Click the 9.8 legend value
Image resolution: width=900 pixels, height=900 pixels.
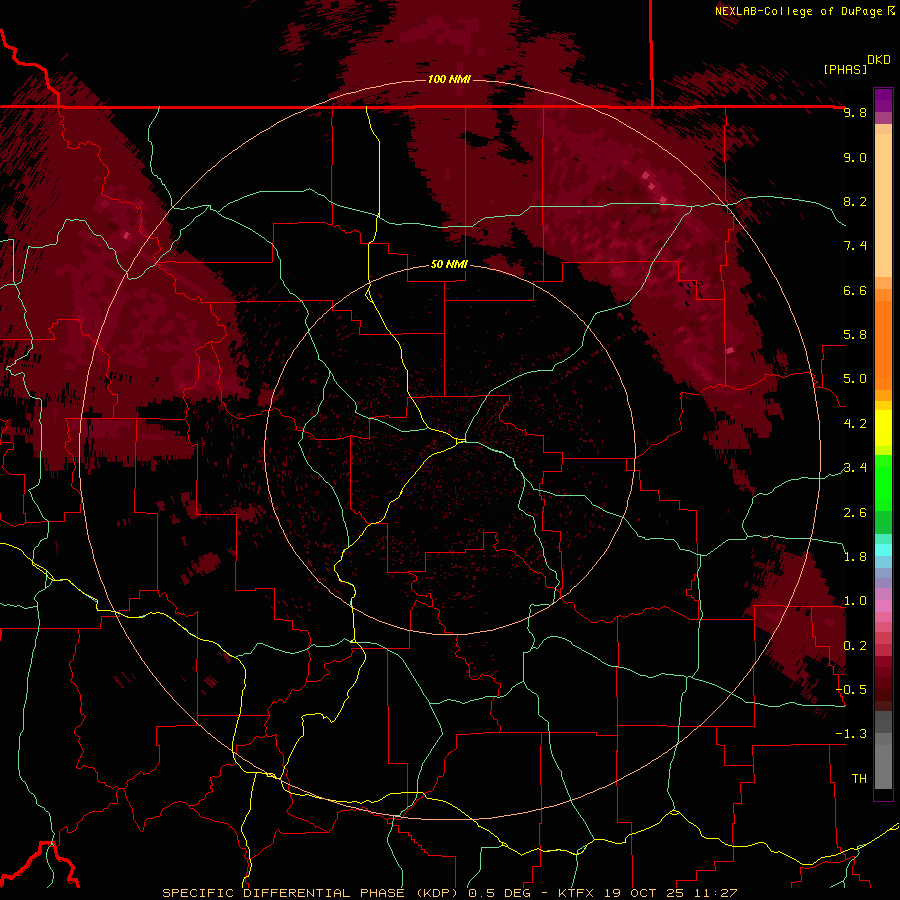(855, 113)
